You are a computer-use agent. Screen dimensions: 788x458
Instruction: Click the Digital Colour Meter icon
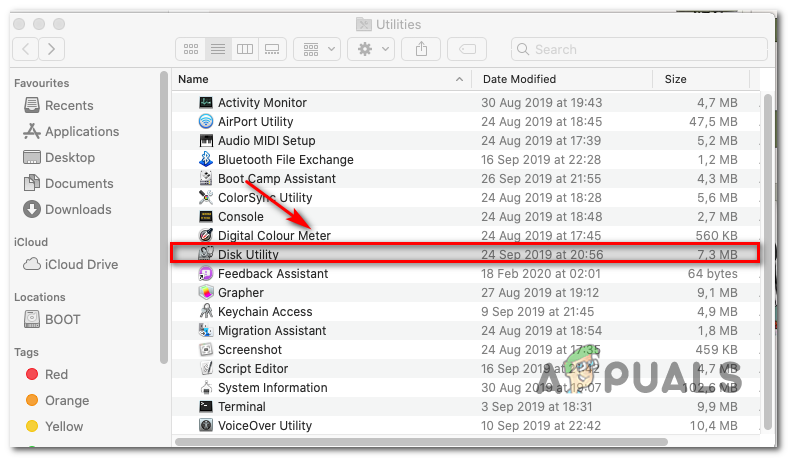206,235
